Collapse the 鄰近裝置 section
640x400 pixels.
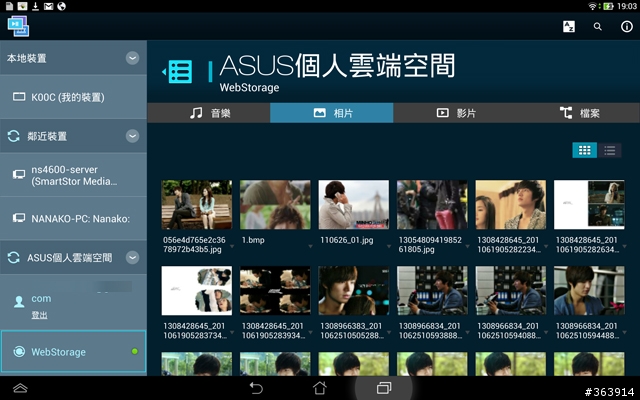click(132, 136)
